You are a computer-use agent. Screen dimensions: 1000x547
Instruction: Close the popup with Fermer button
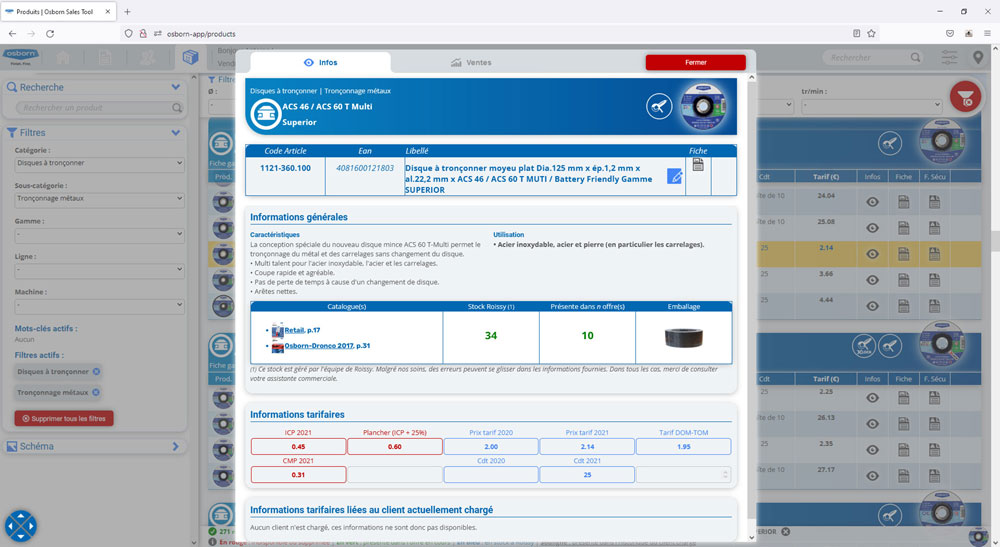[696, 62]
